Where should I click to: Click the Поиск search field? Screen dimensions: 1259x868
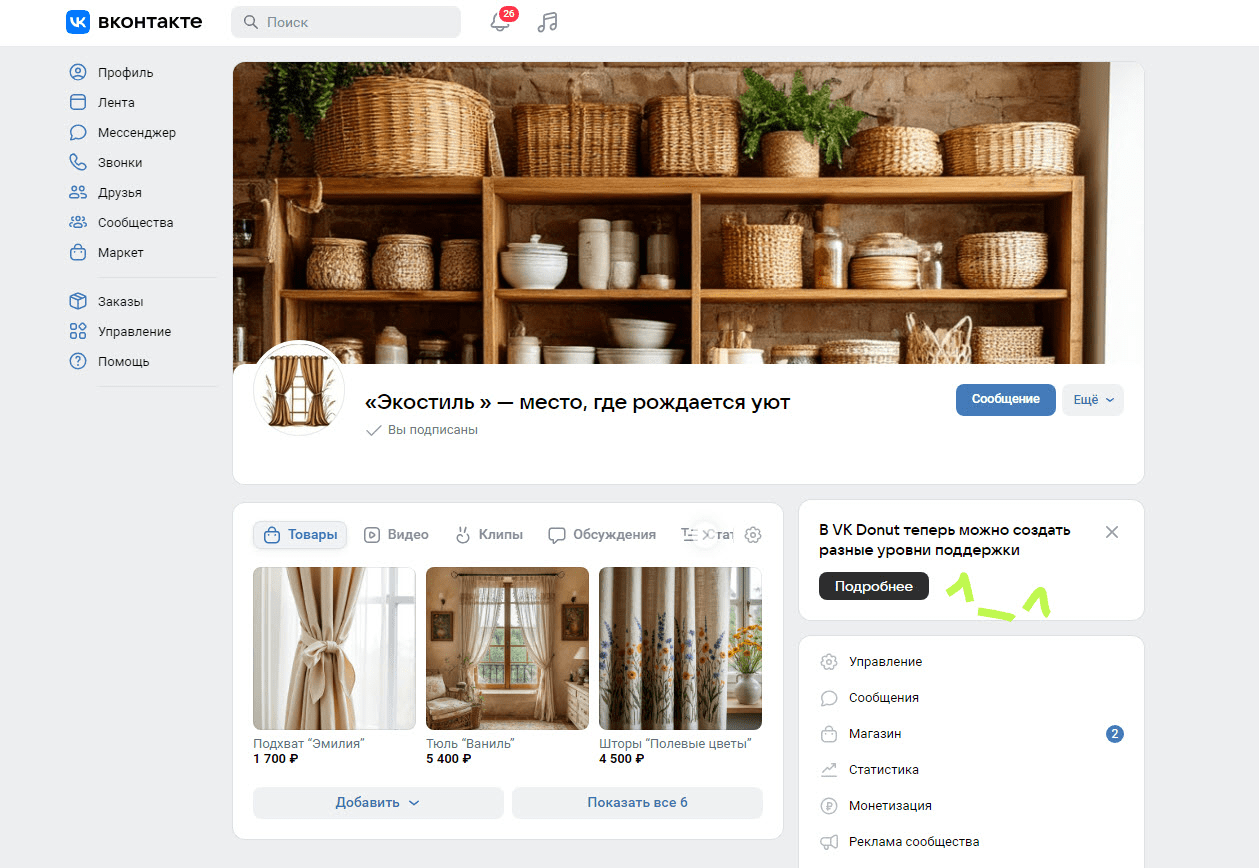(345, 22)
